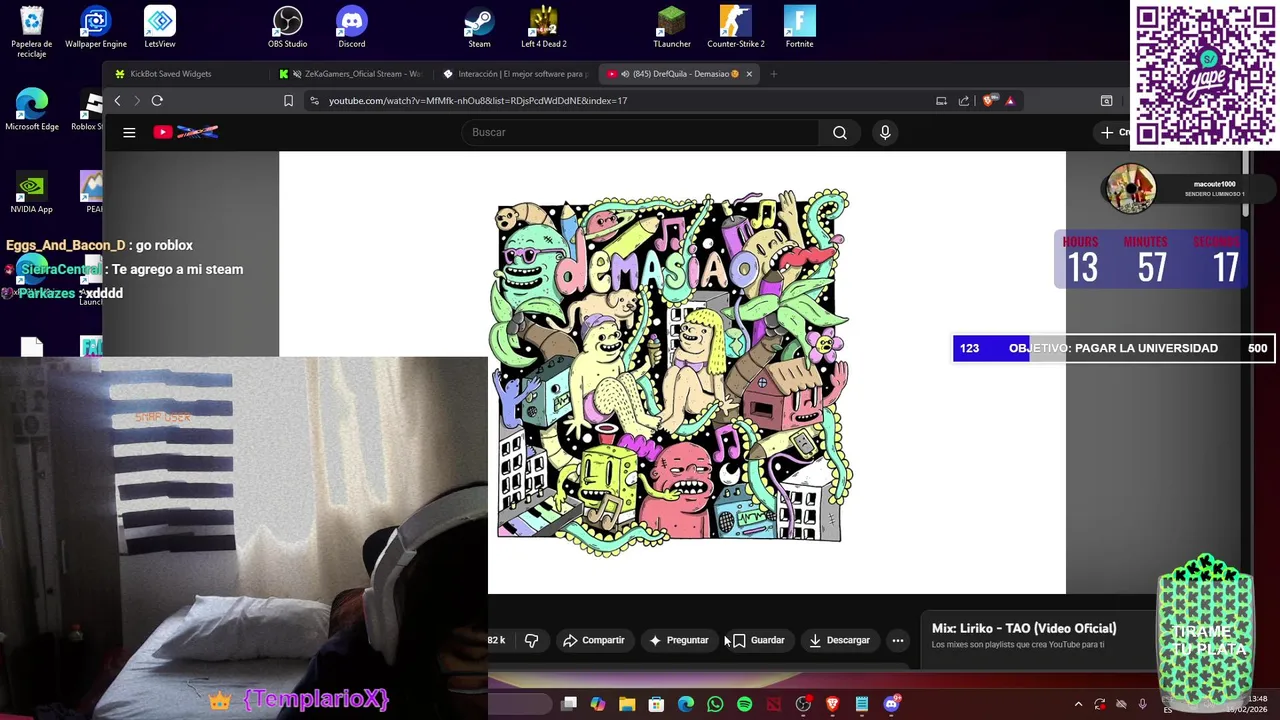The width and height of the screenshot is (1280, 720).
Task: Click Guardar to save video
Action: (759, 640)
